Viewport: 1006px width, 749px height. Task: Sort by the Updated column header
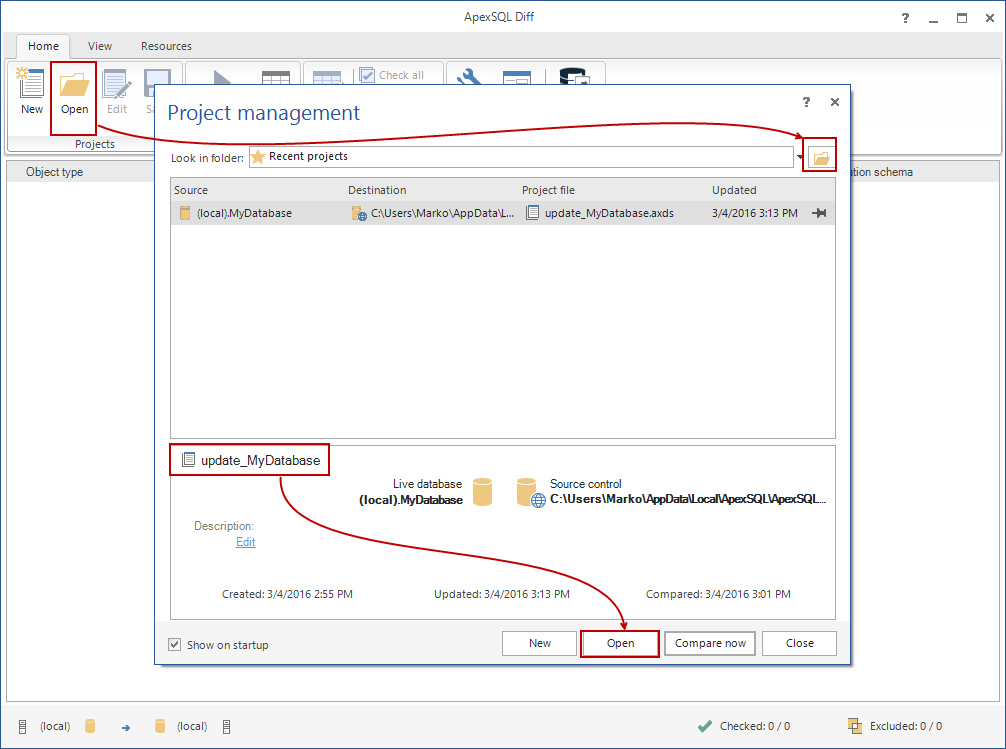point(734,190)
